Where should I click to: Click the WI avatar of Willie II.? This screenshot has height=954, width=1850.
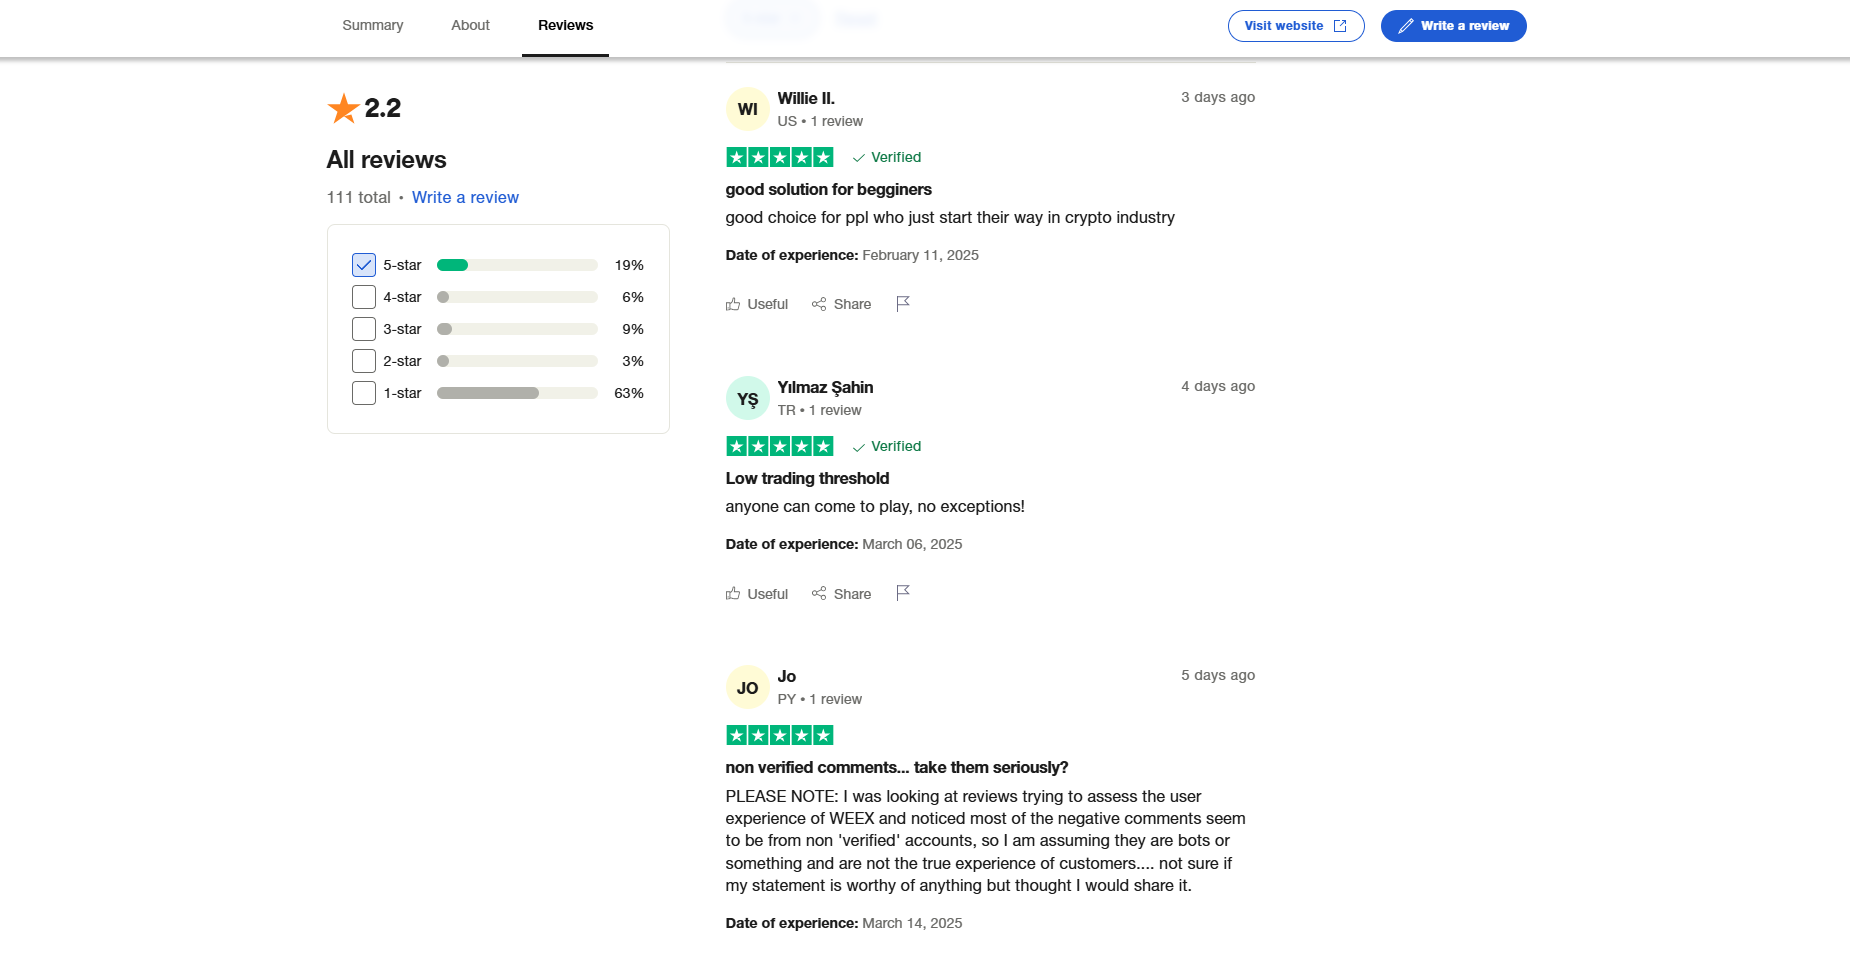point(747,109)
